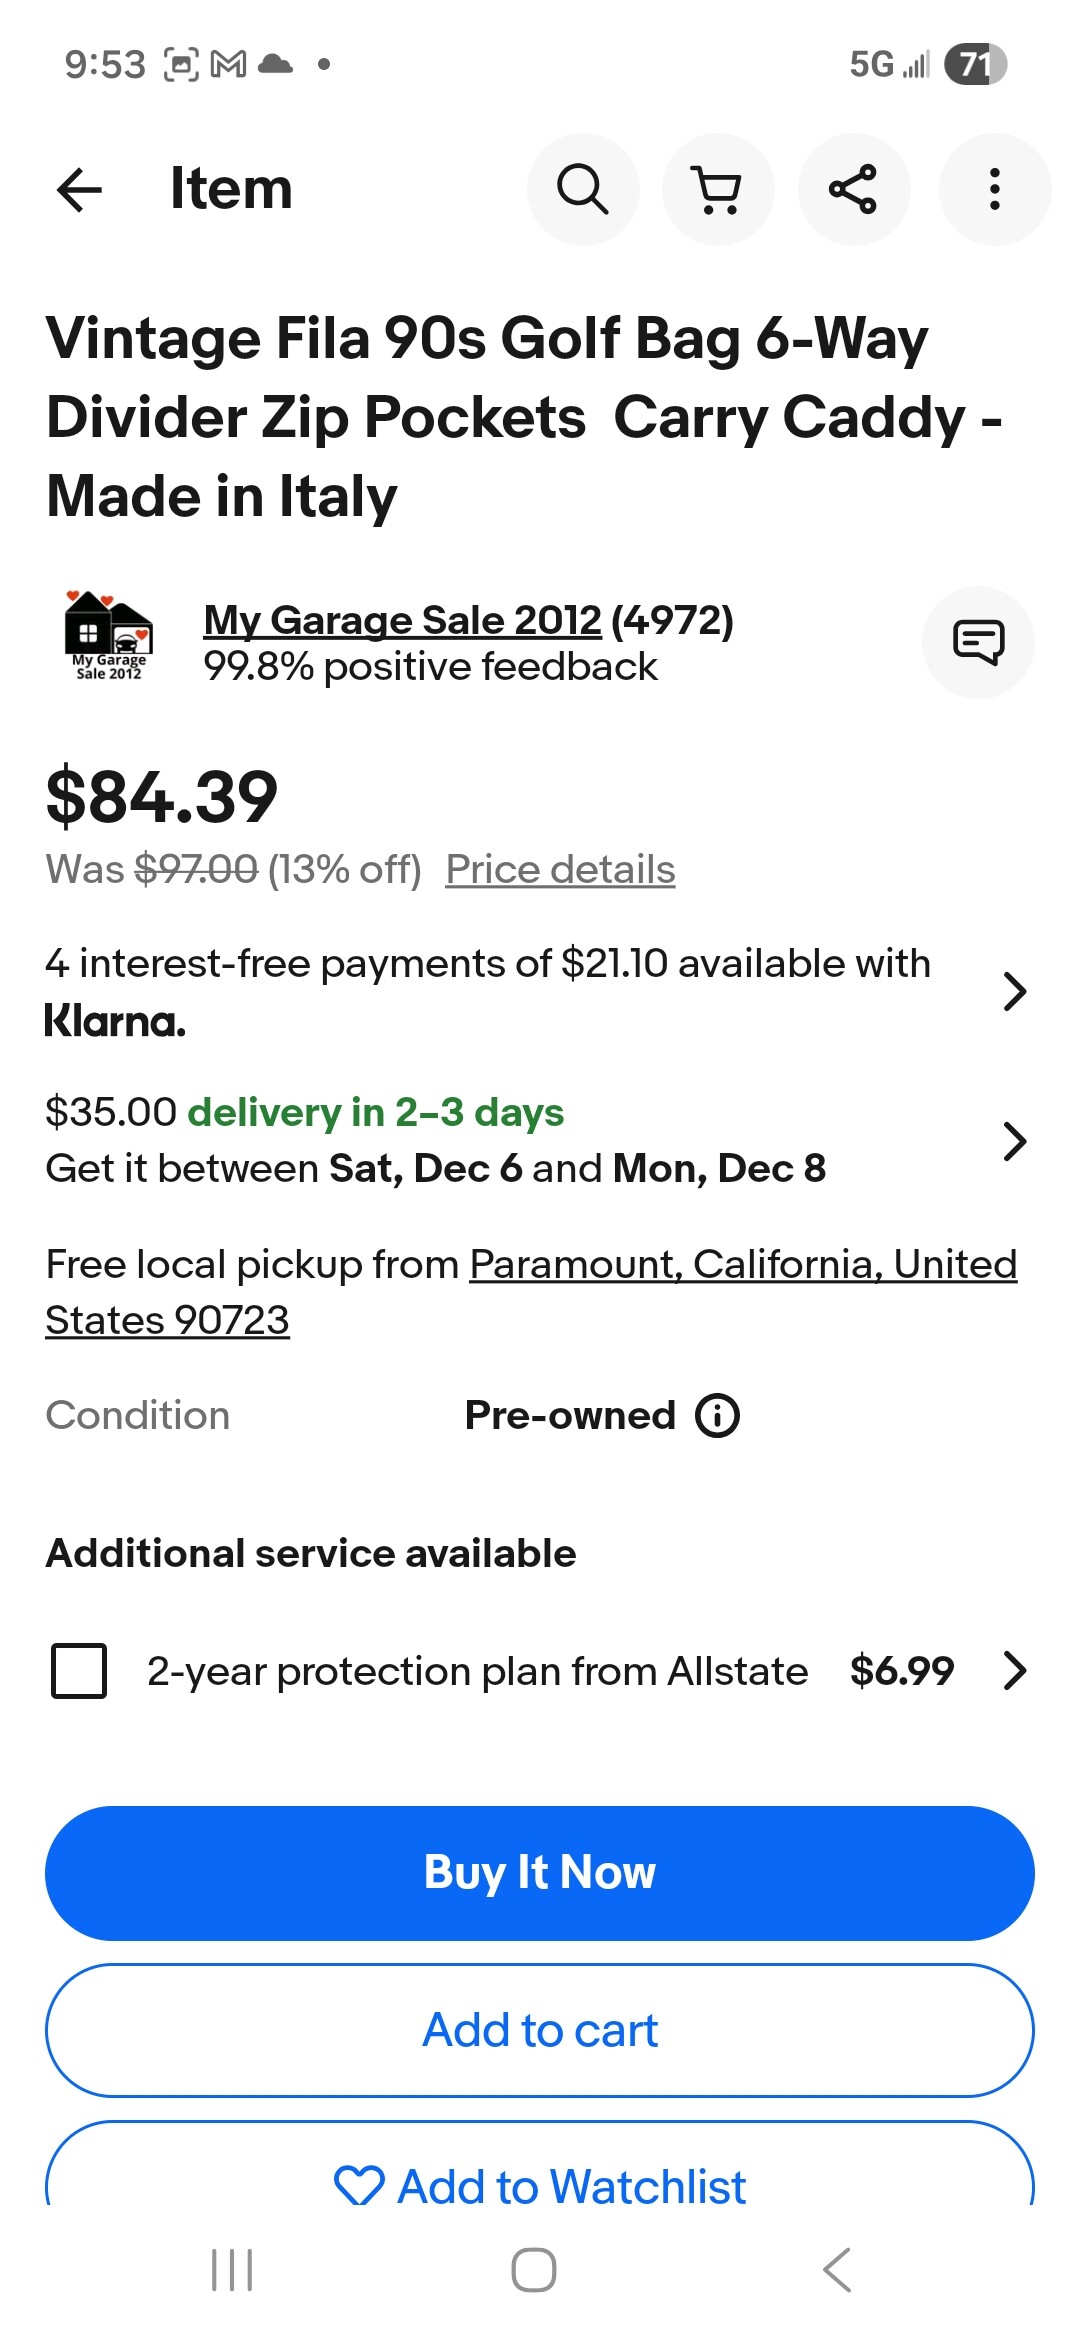The height and width of the screenshot is (2340, 1080).
Task: Tap the Android recent apps button
Action: click(x=232, y=2270)
